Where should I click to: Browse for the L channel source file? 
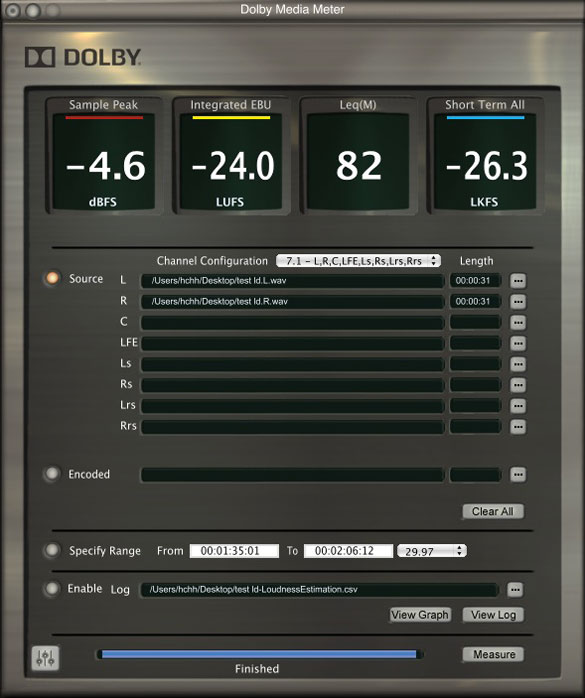[x=518, y=281]
